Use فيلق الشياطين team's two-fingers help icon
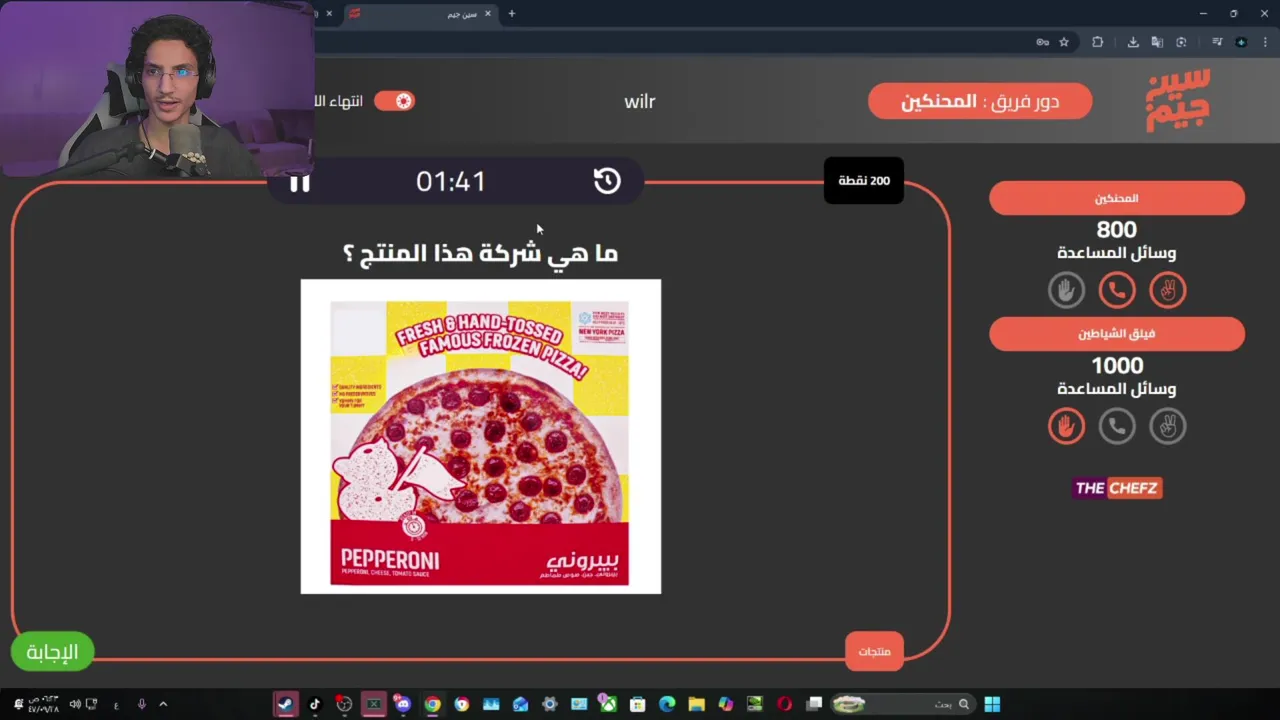The width and height of the screenshot is (1280, 720). pyautogui.click(x=1167, y=426)
